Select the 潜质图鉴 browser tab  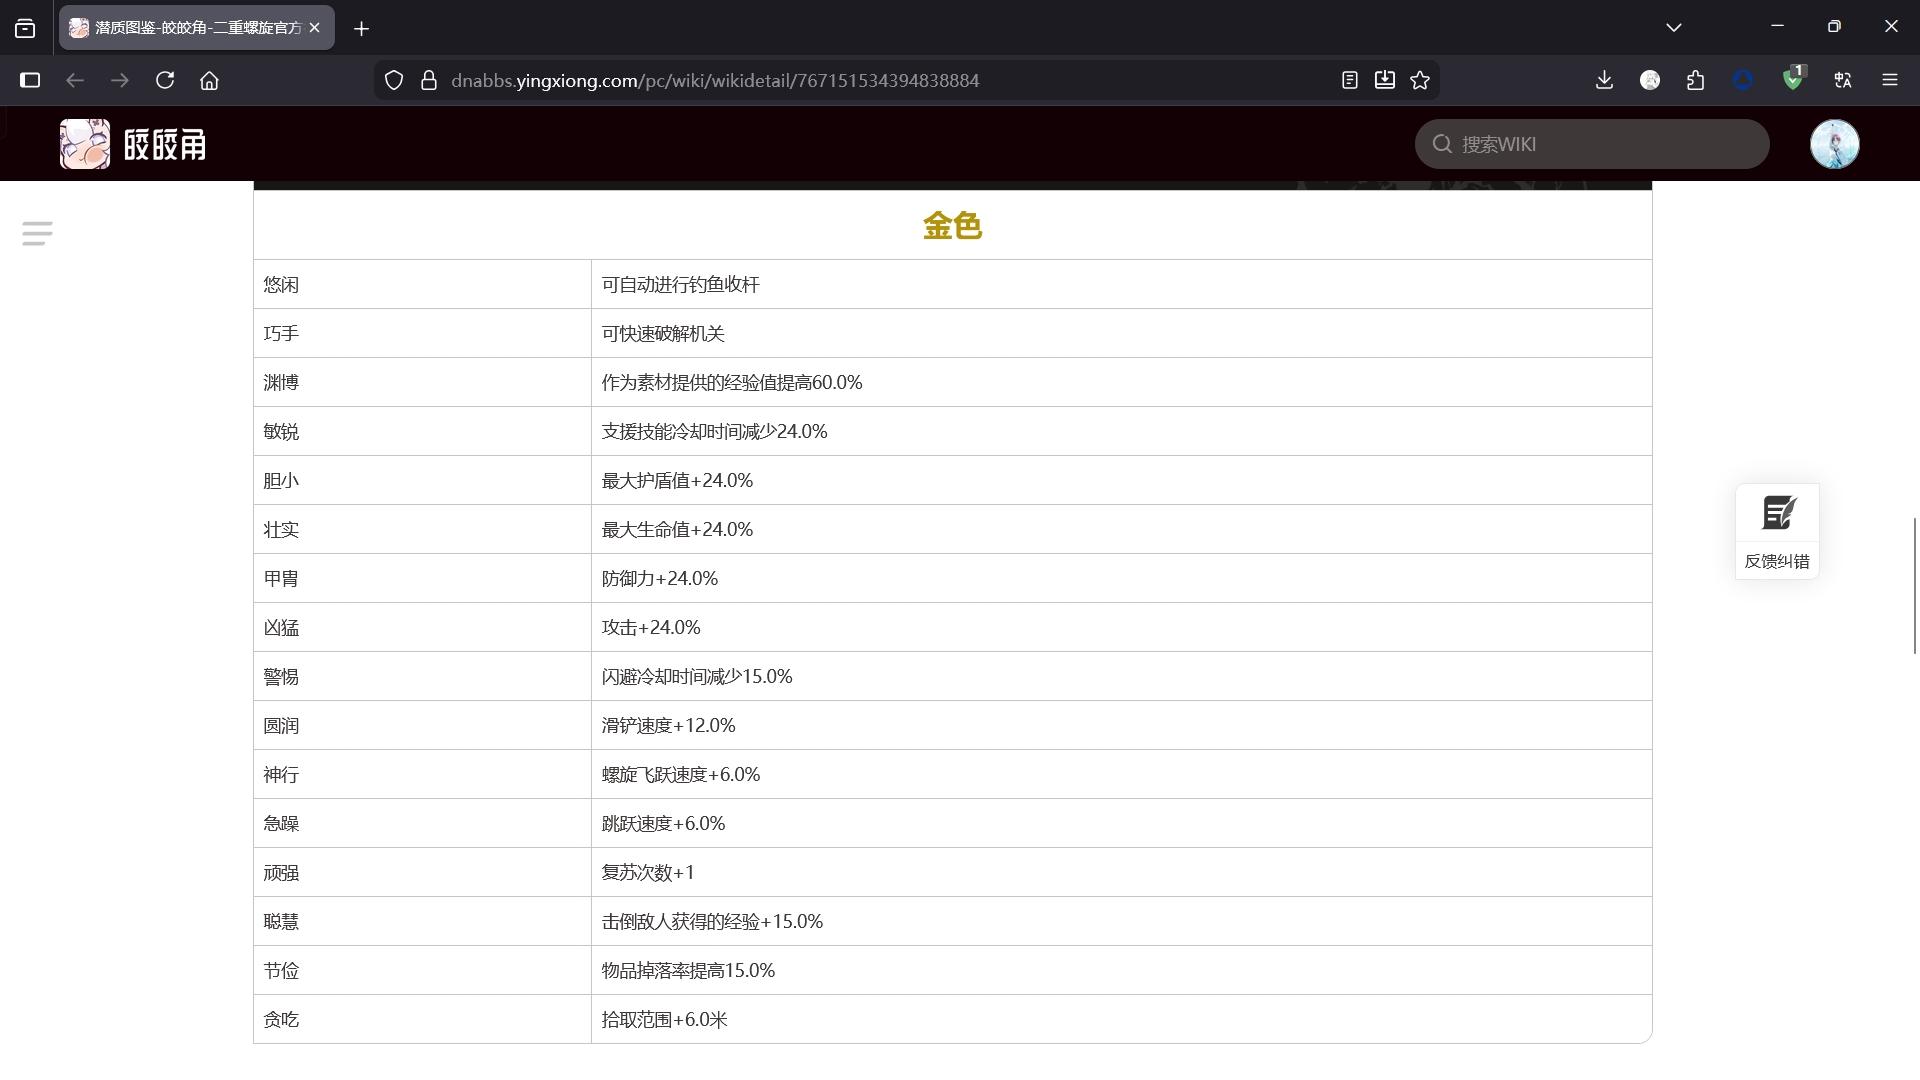[x=185, y=28]
